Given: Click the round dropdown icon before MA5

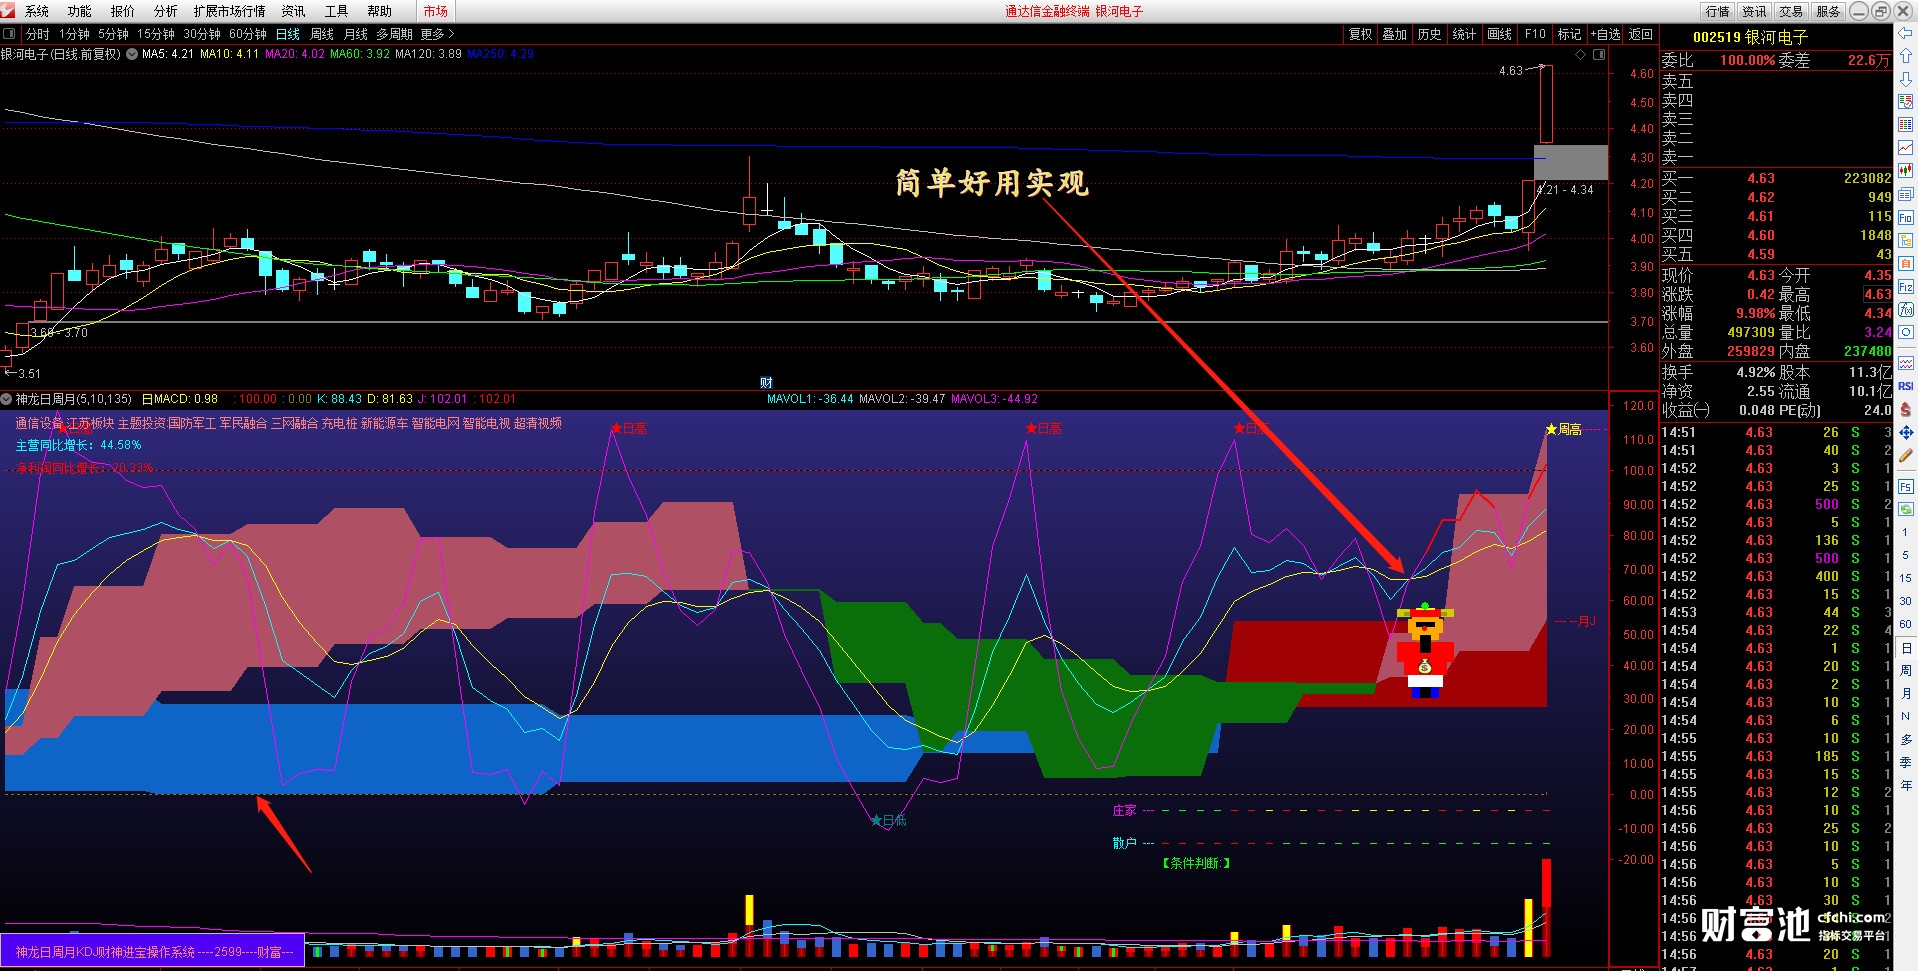Looking at the screenshot, I should [x=132, y=54].
